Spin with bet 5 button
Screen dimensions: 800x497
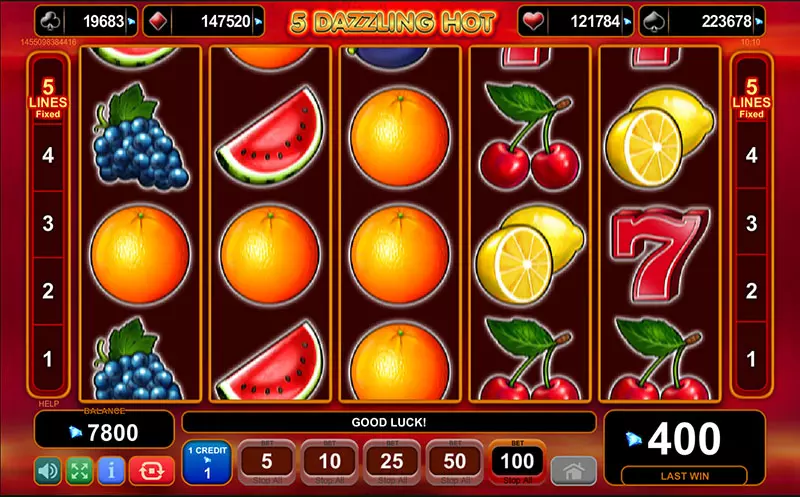pyautogui.click(x=267, y=462)
